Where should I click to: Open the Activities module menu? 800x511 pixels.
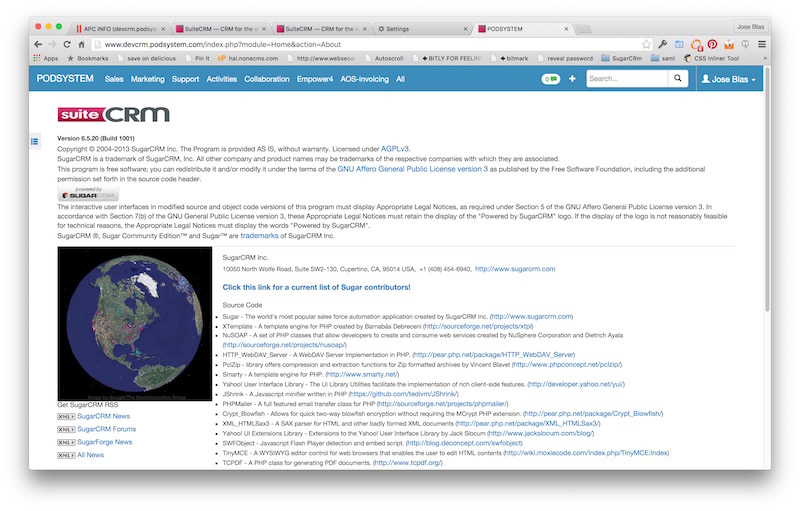tap(221, 79)
